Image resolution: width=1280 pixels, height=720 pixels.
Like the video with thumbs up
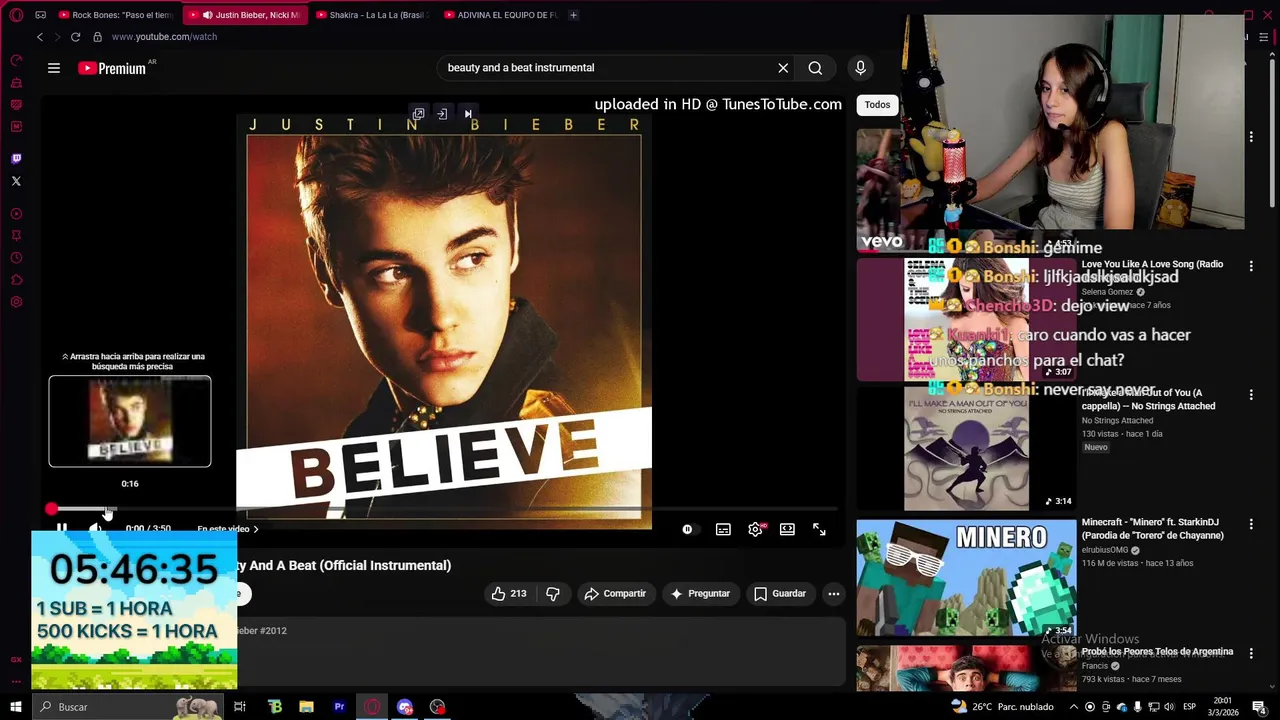[511, 594]
